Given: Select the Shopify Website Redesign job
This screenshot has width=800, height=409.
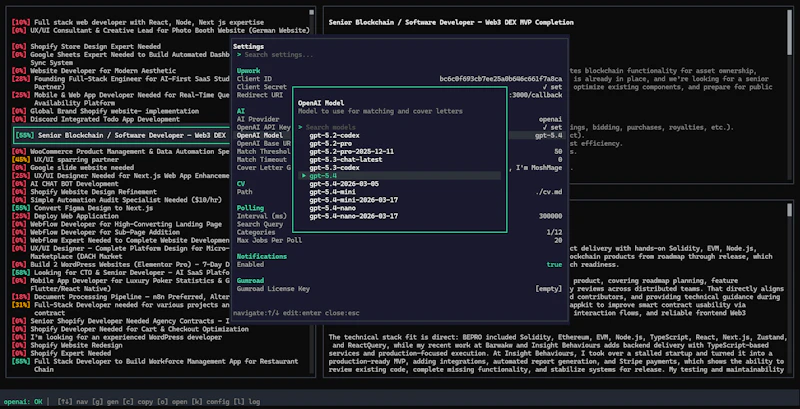Looking at the screenshot, I should point(67,345).
